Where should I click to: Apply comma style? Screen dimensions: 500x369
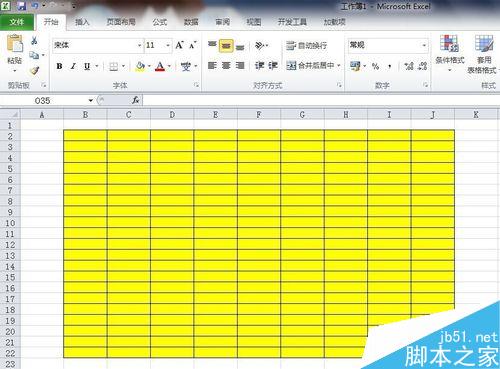tap(389, 67)
